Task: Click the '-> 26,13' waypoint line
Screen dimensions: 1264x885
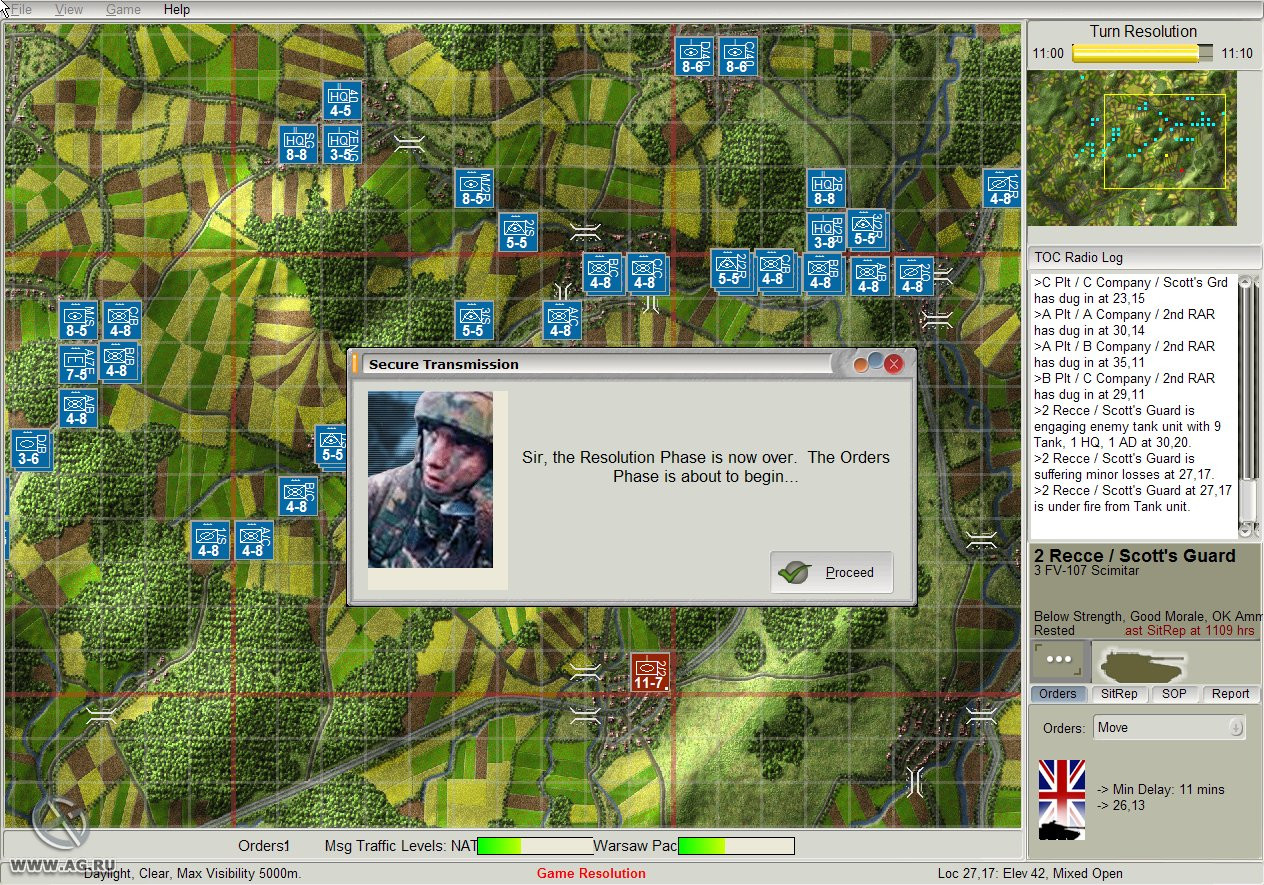Action: click(1121, 805)
